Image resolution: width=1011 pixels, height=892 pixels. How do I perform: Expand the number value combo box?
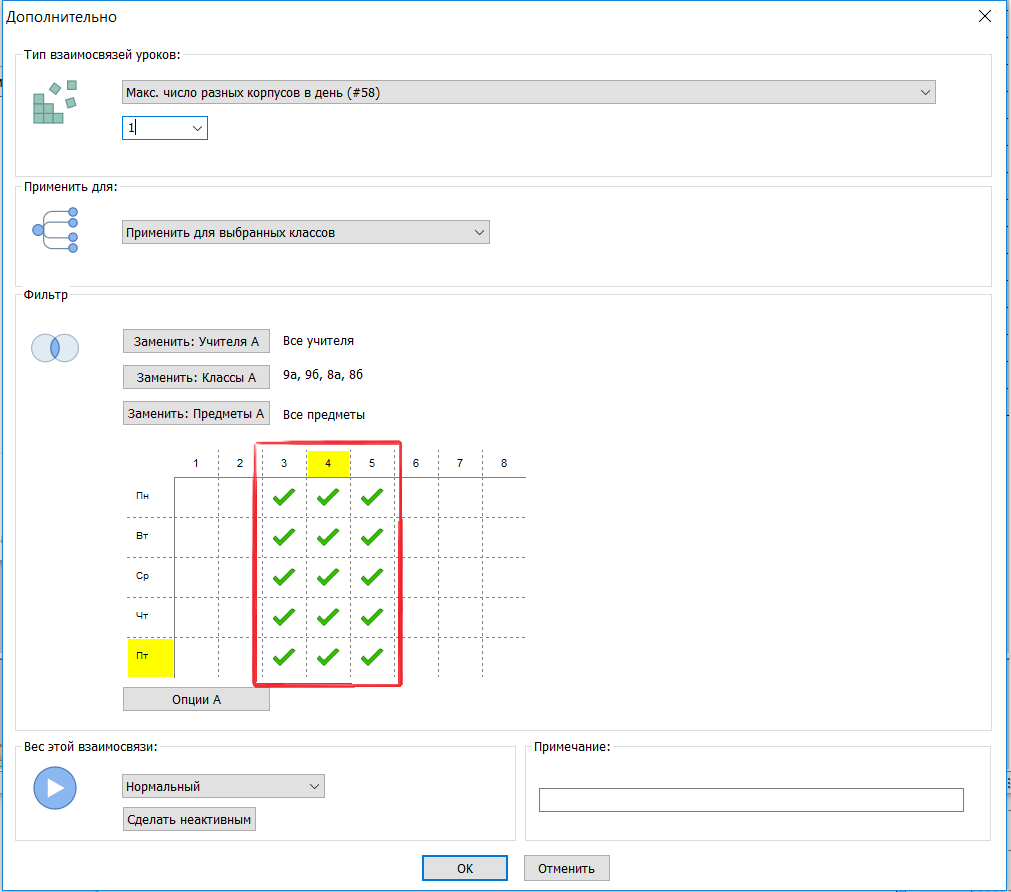(x=197, y=128)
